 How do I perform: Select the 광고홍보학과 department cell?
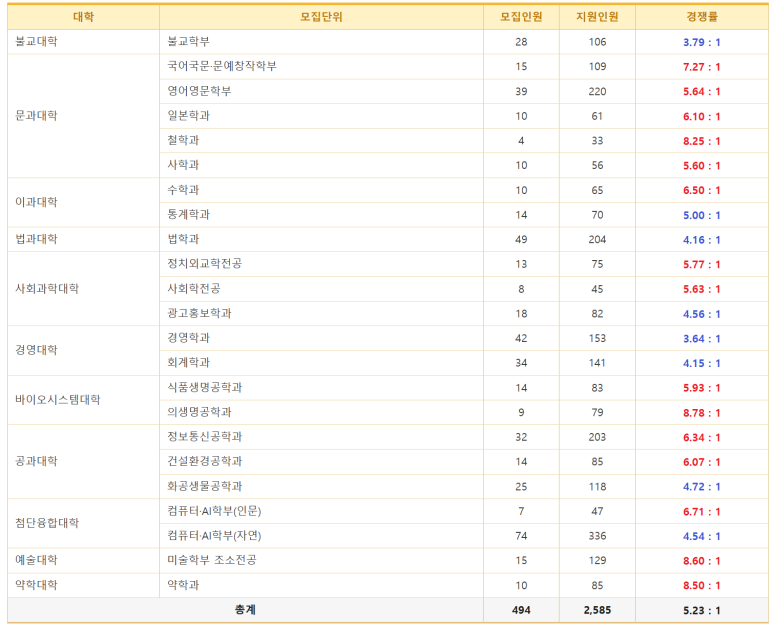[200, 314]
